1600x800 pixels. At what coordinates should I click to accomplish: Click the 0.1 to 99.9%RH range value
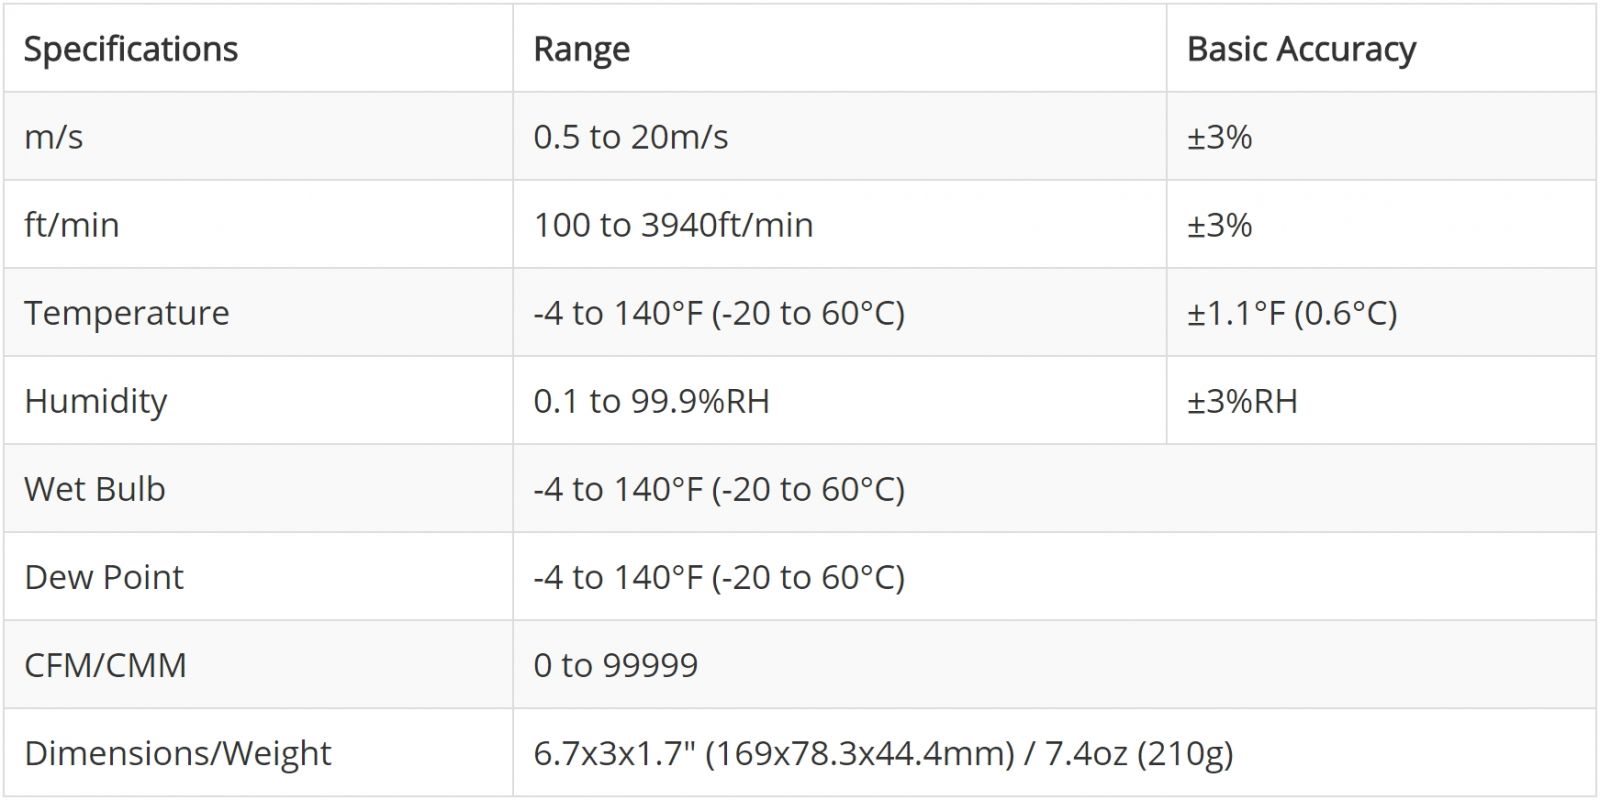tap(651, 401)
